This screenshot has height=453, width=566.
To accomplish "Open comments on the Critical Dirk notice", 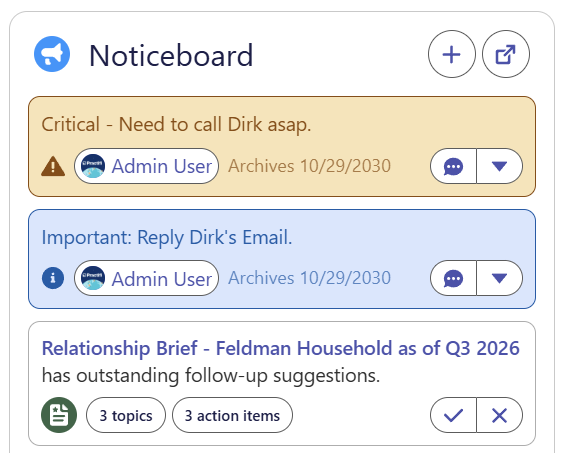I will pos(453,166).
